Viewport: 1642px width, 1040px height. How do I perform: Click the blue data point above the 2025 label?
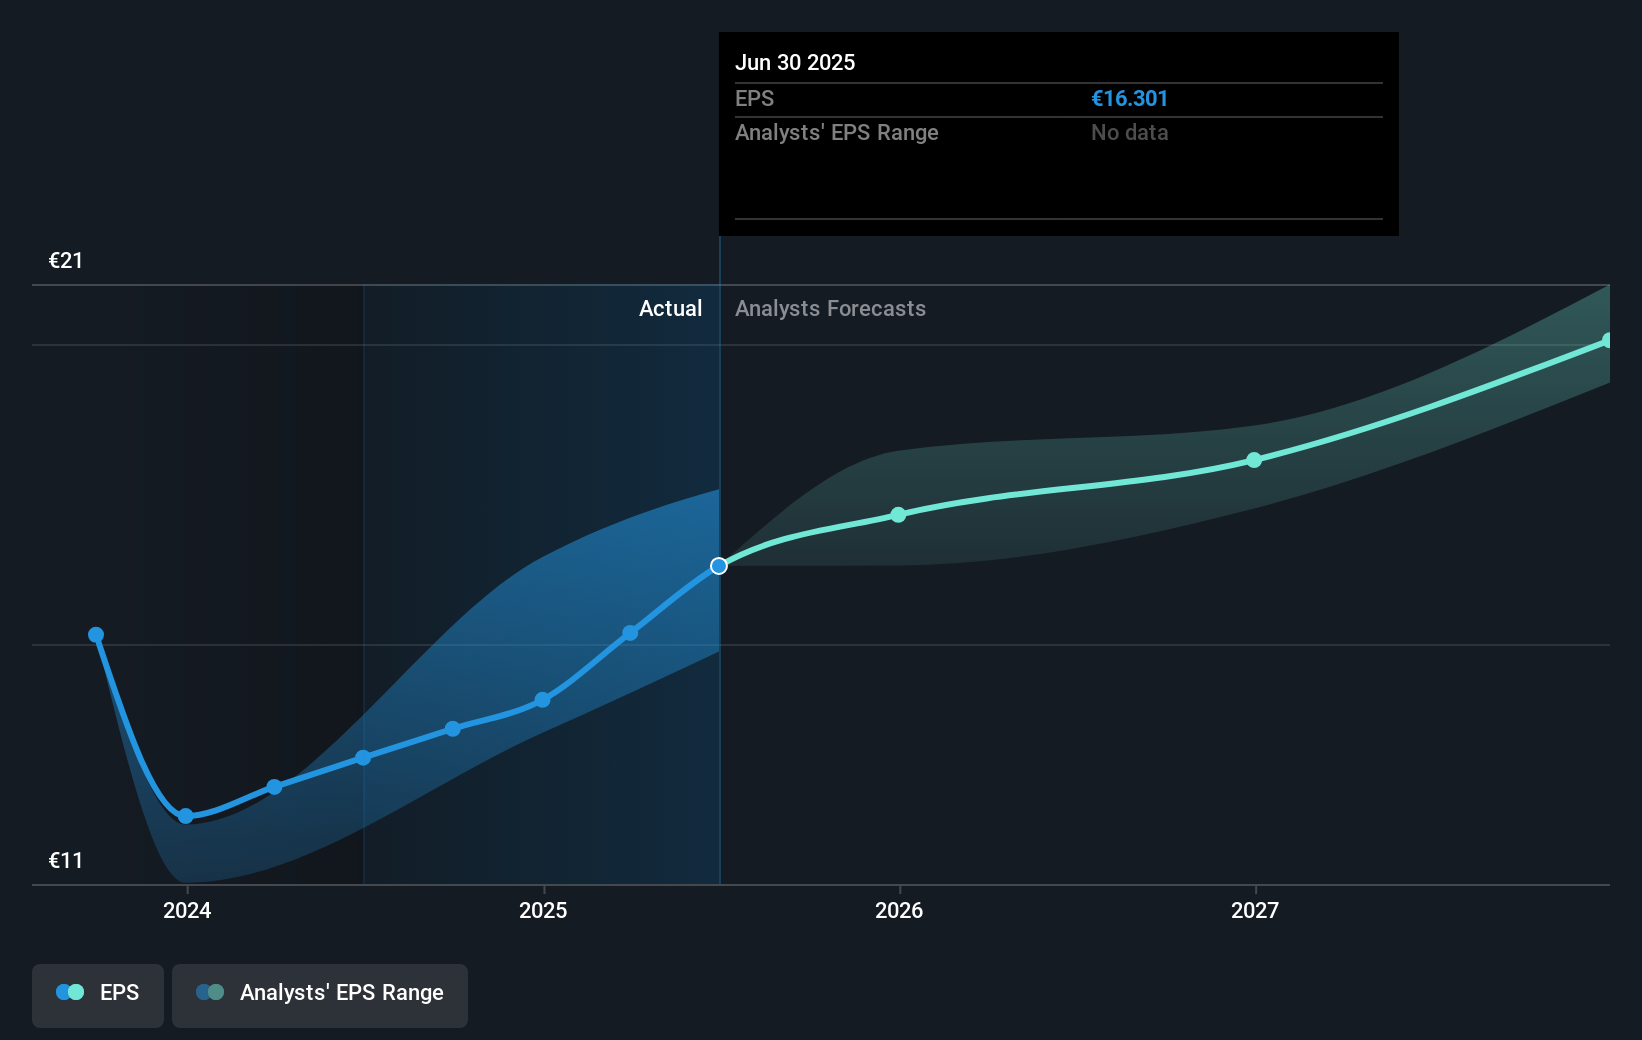point(542,700)
